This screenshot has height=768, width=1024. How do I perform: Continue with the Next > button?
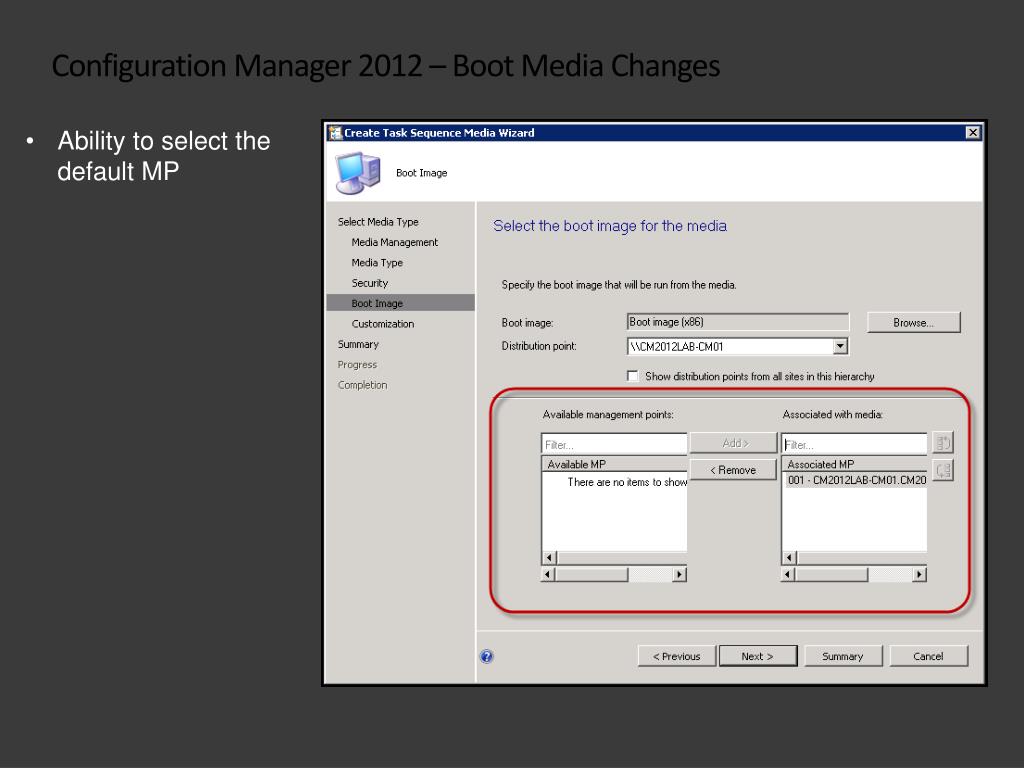point(758,656)
